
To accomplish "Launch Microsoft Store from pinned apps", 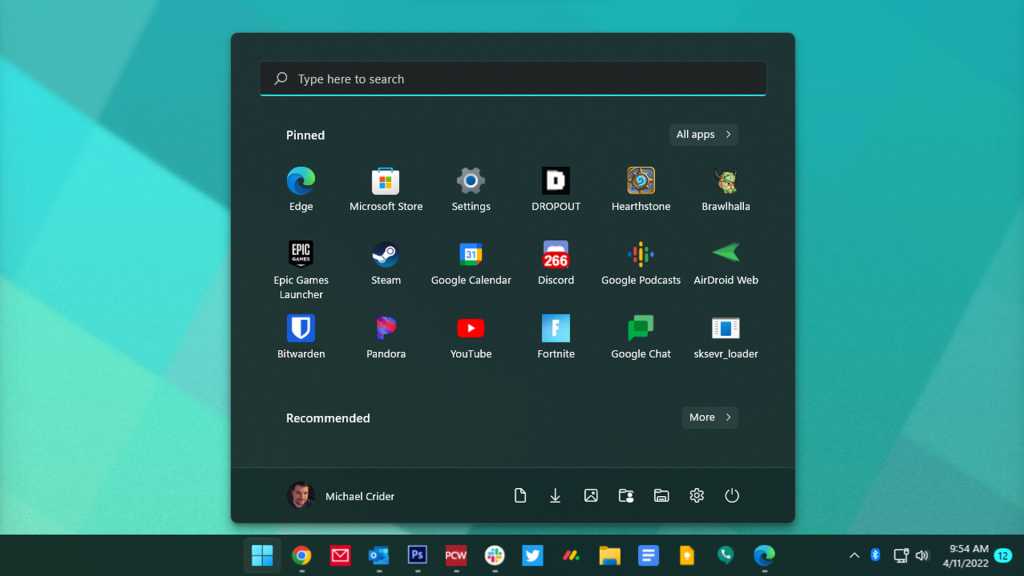I will 385,189.
